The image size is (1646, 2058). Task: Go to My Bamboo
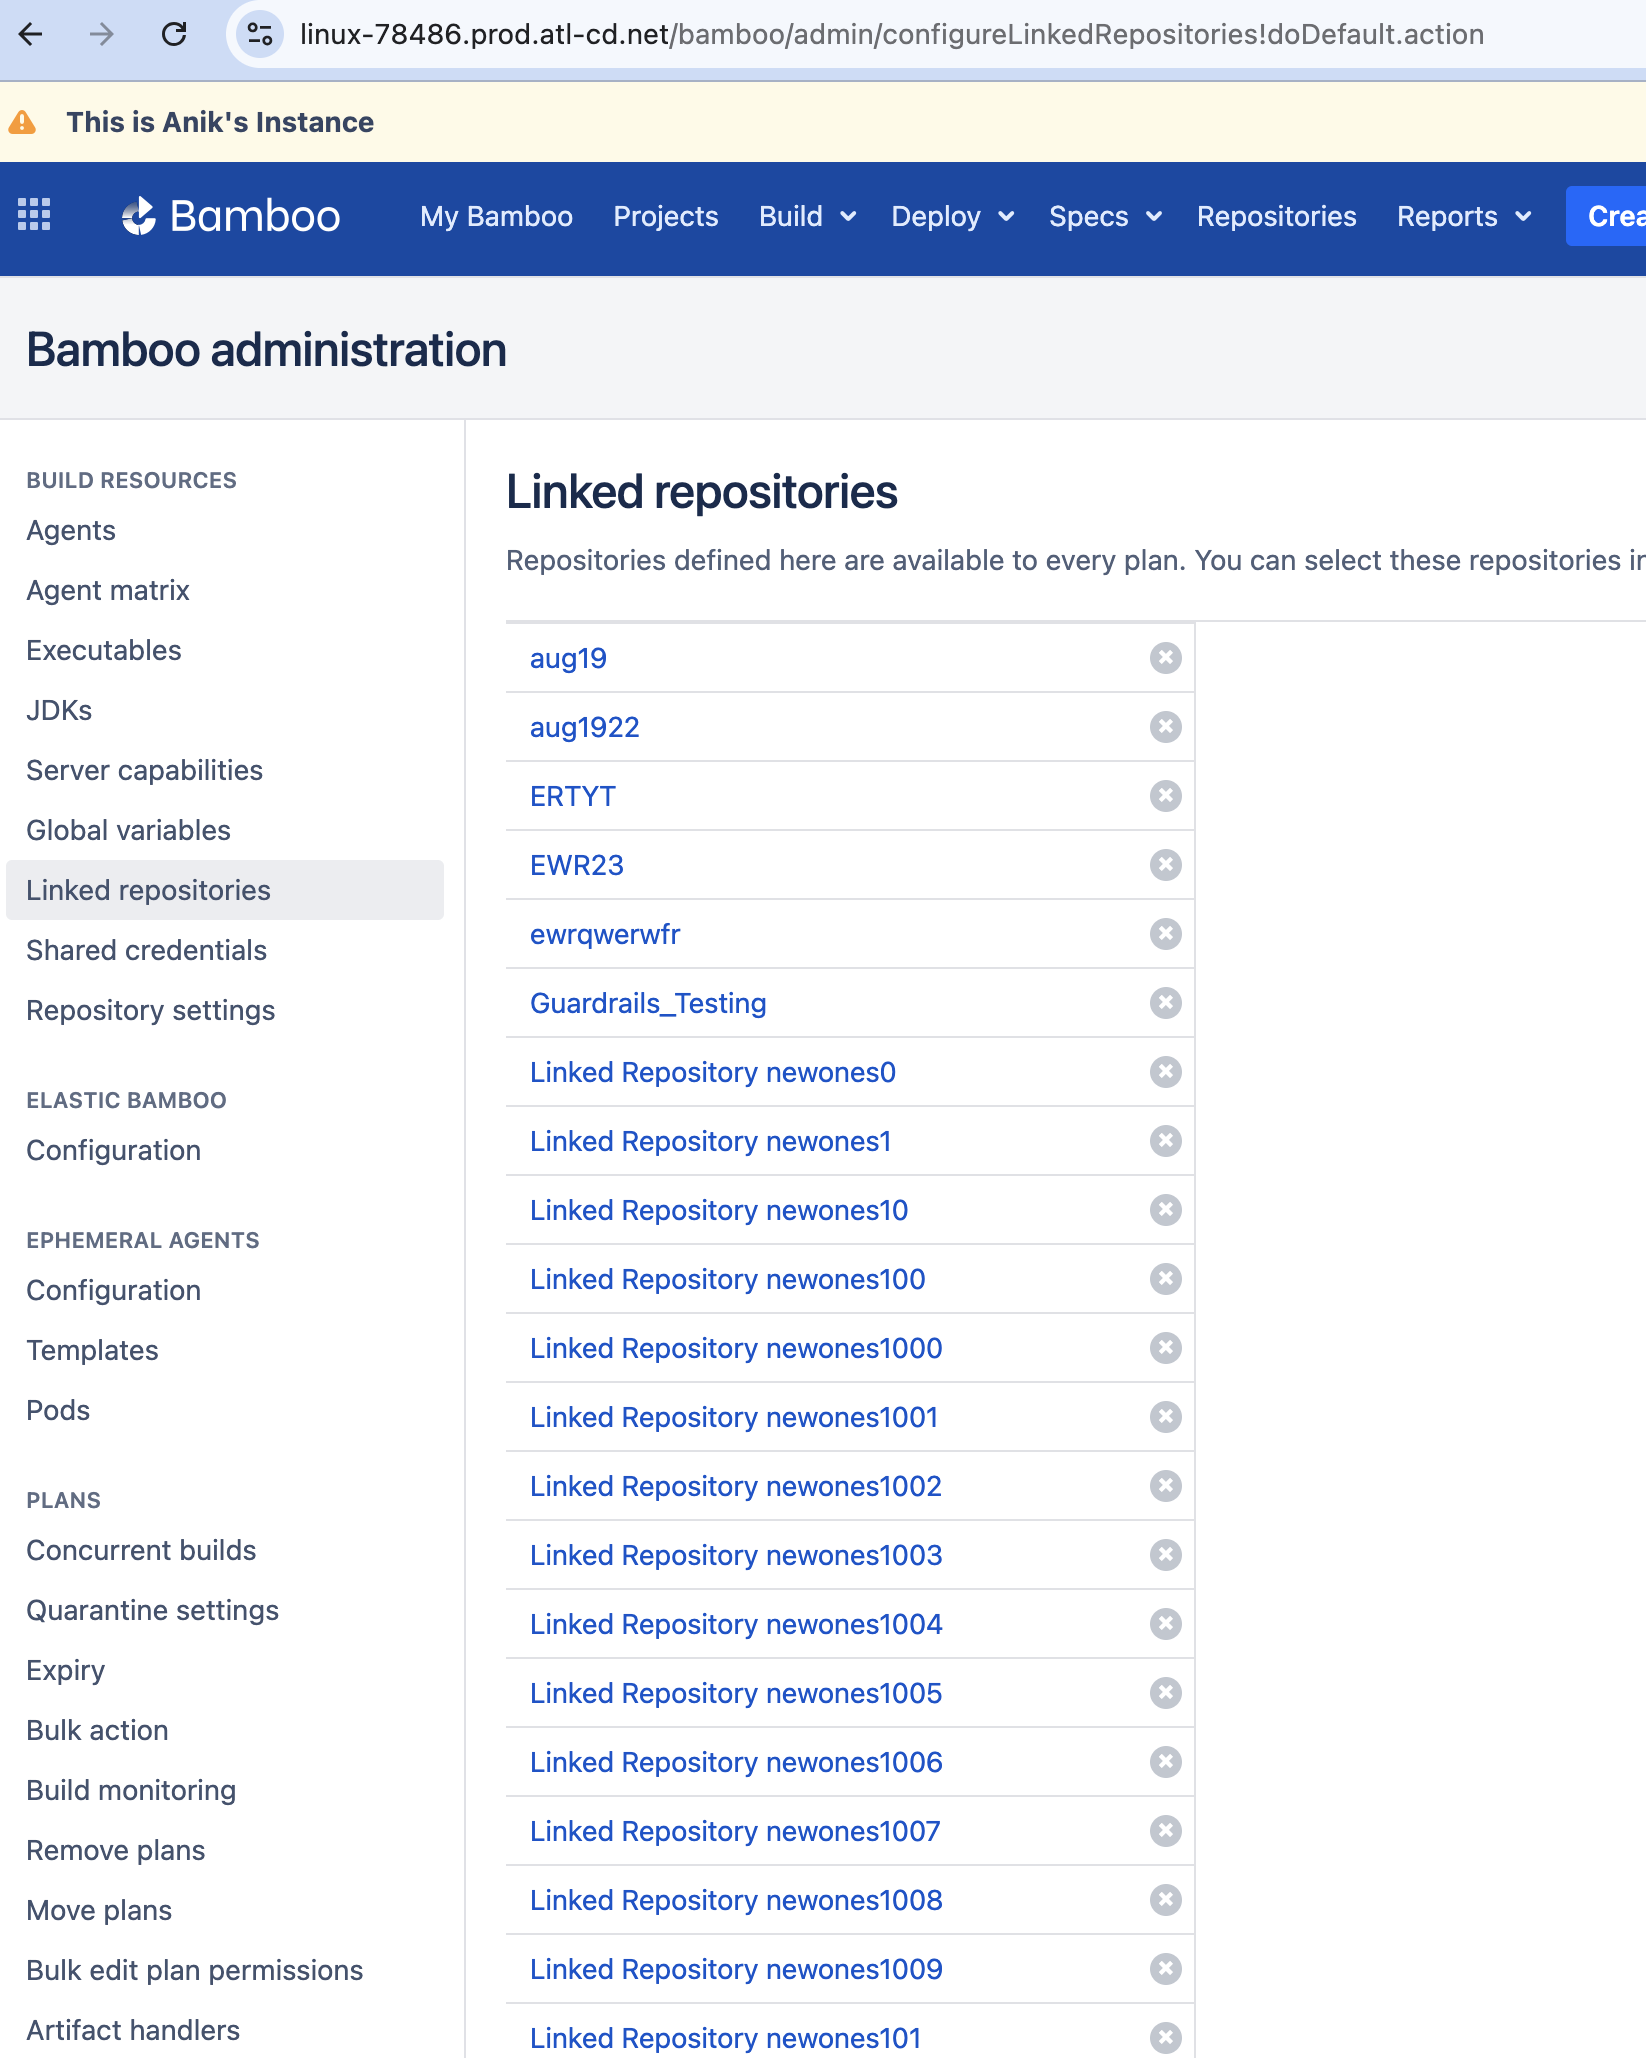[x=496, y=216]
